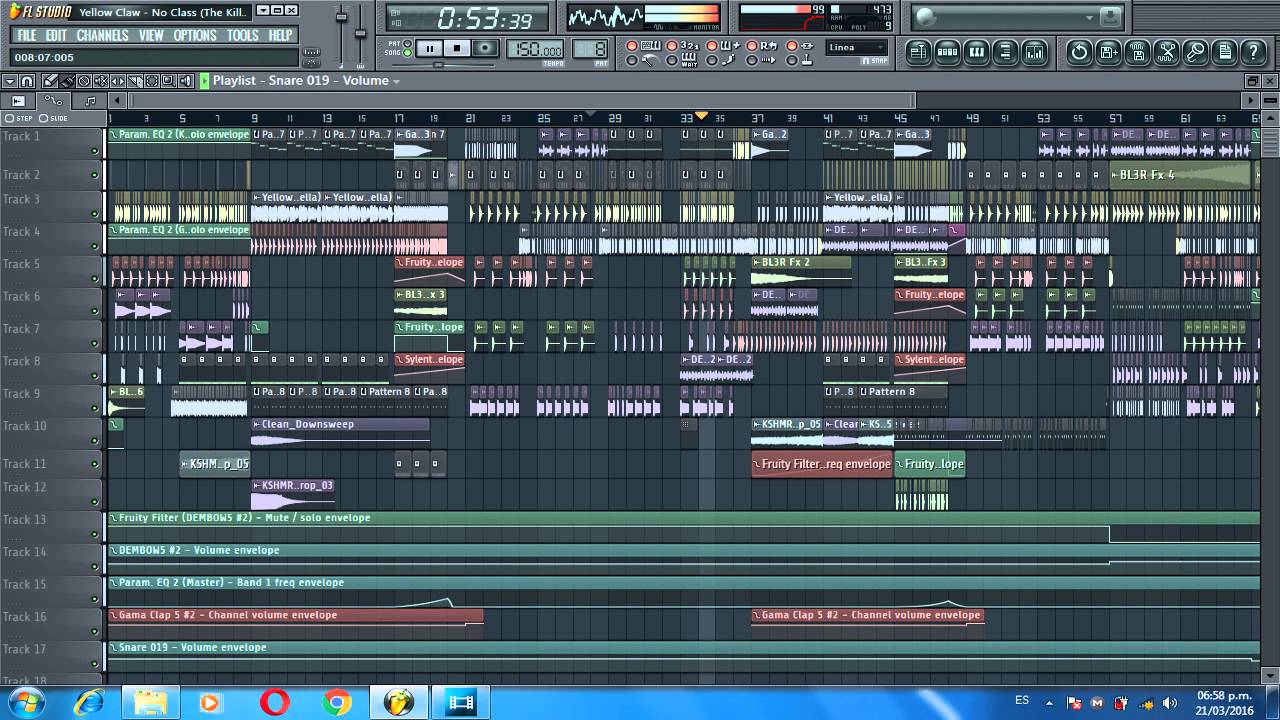Select the SLIDE radio option
This screenshot has height=720, width=1280.
(43, 118)
